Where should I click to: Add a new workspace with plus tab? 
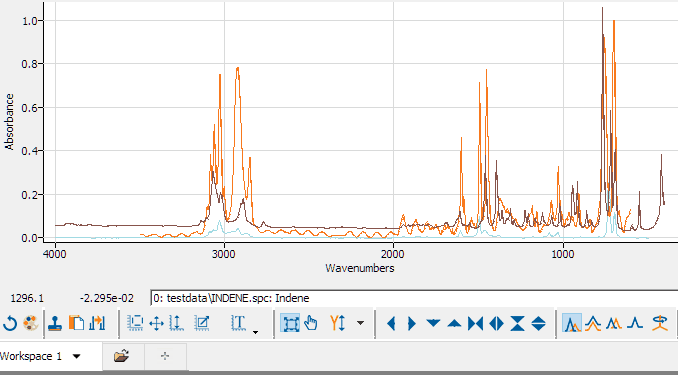pyautogui.click(x=165, y=356)
